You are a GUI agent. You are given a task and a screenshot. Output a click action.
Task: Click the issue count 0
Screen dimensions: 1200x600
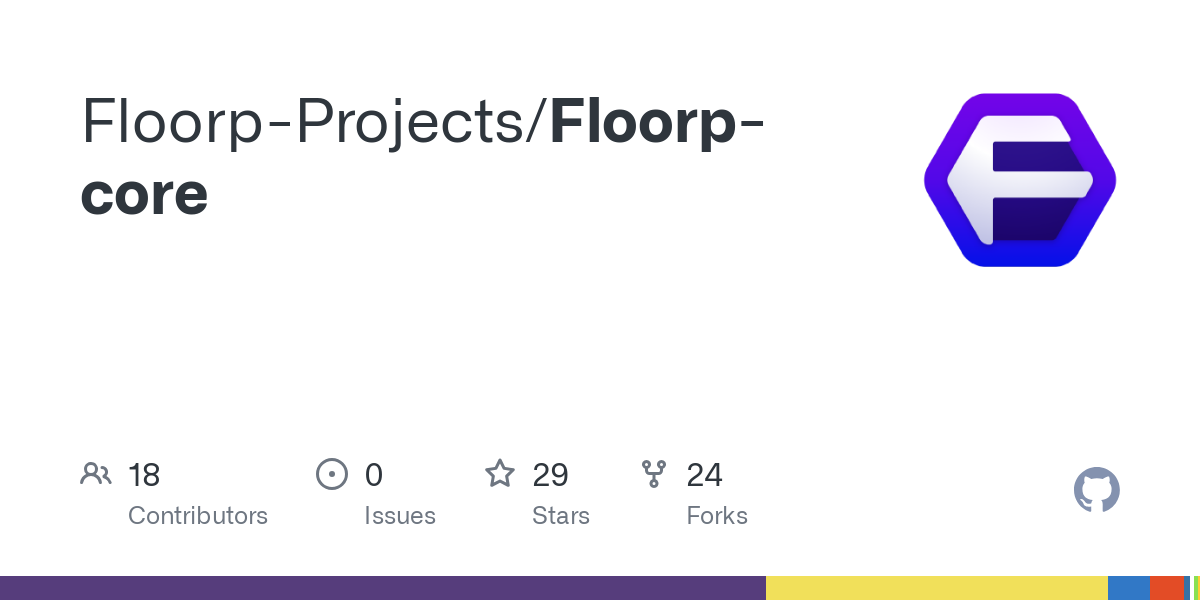tap(374, 475)
